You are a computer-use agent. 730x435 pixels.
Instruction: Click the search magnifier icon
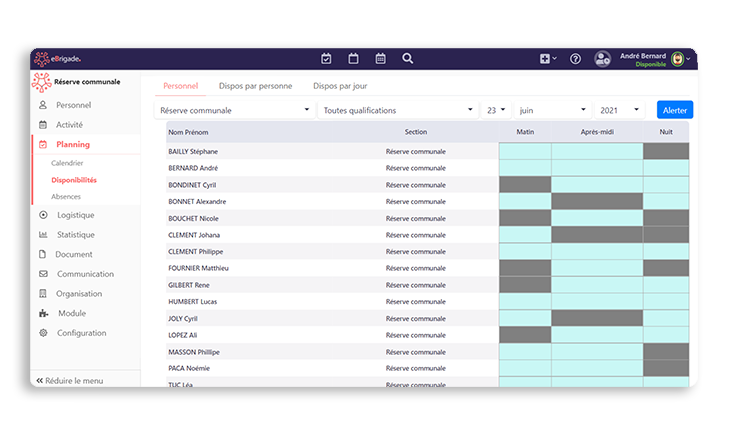407,59
